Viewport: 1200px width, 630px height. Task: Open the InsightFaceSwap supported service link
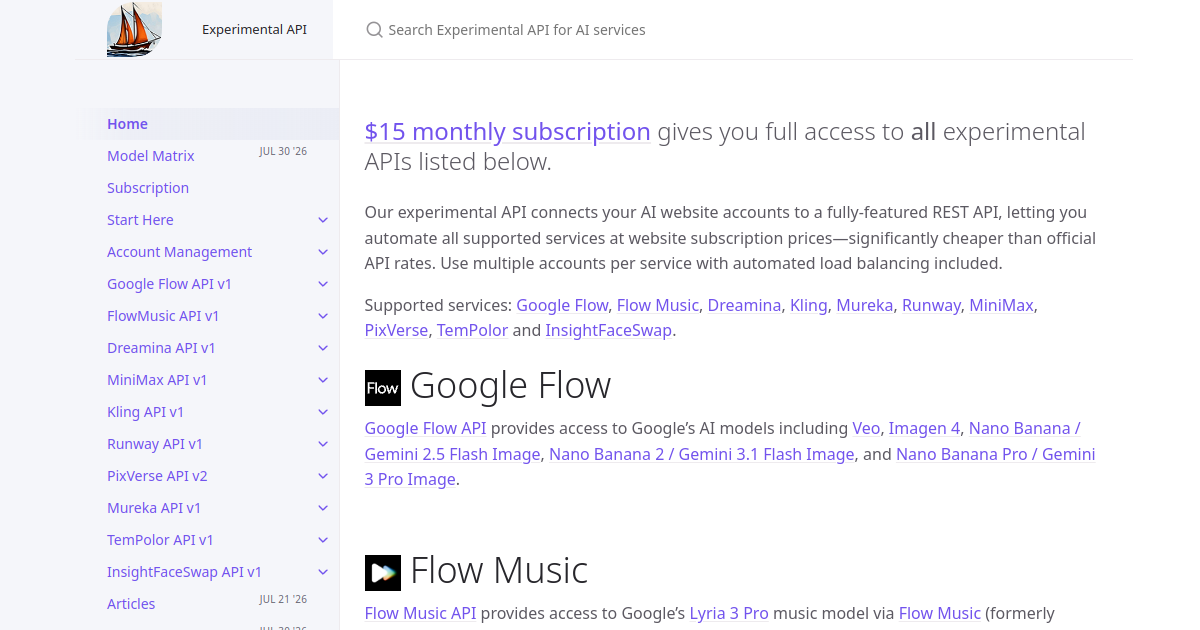pos(609,330)
